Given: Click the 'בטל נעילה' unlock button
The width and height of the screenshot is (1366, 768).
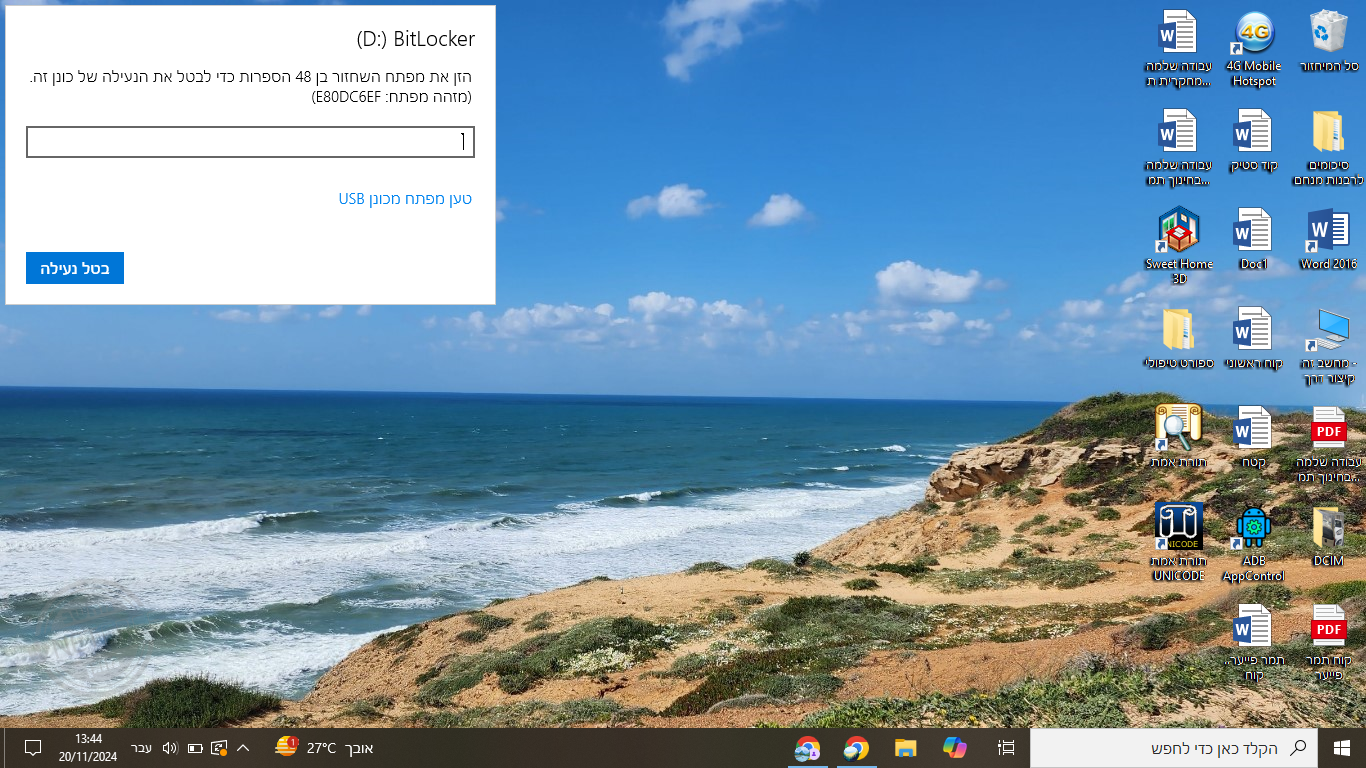Looking at the screenshot, I should tap(75, 268).
